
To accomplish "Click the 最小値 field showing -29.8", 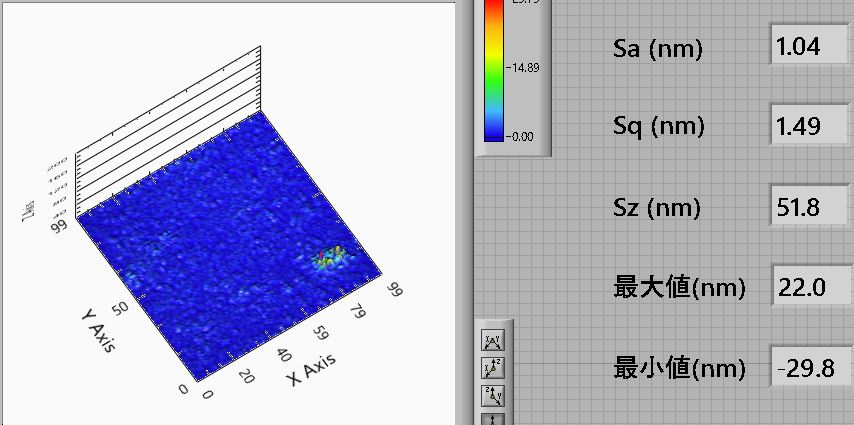I will (809, 369).
